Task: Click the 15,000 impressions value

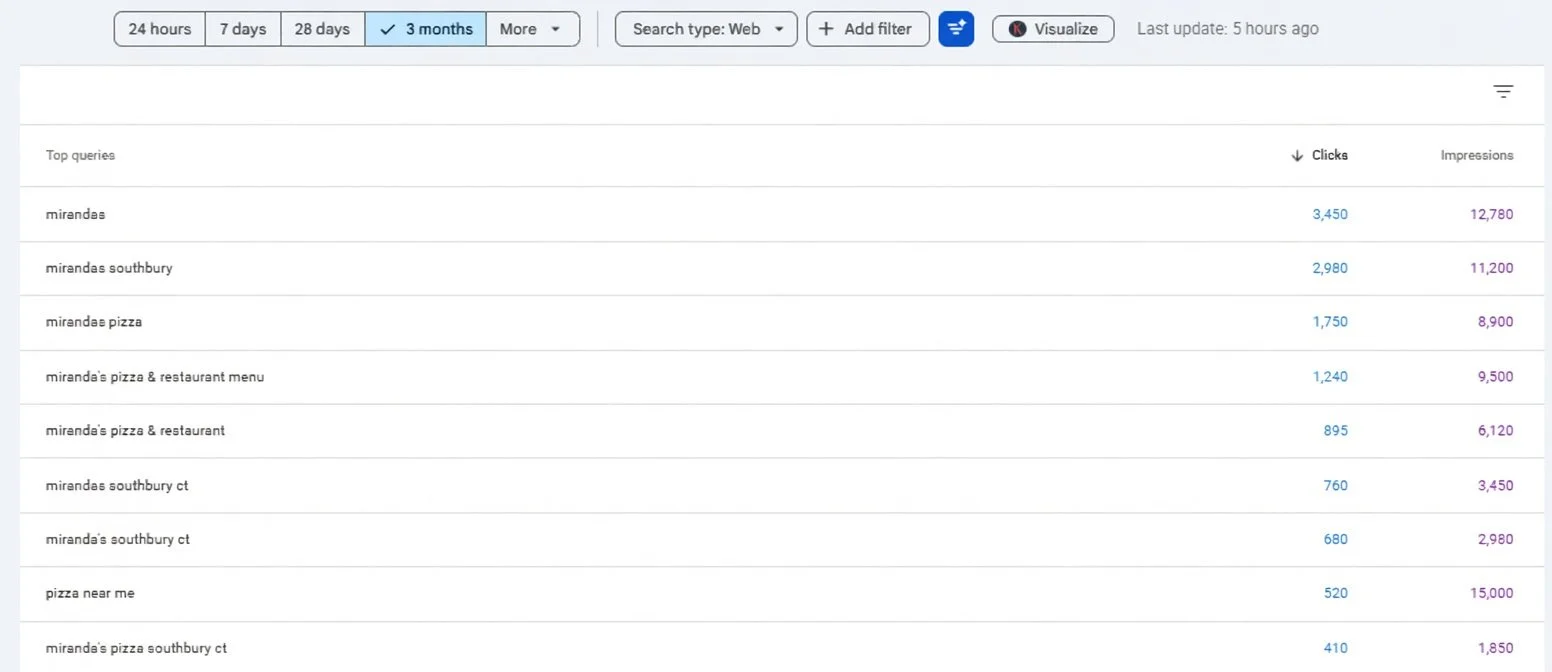Action: pyautogui.click(x=1491, y=593)
